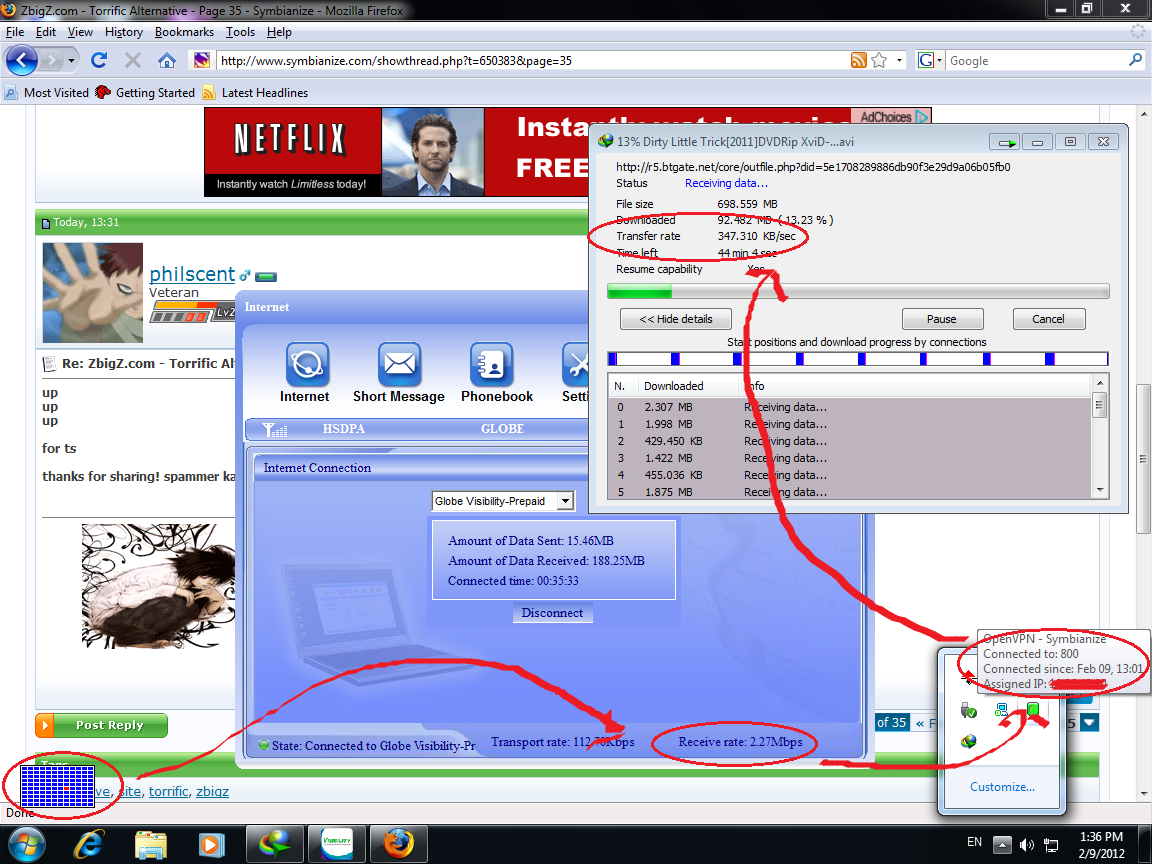The image size is (1152, 864).
Task: Open Windows Explorer from taskbar
Action: 151,845
